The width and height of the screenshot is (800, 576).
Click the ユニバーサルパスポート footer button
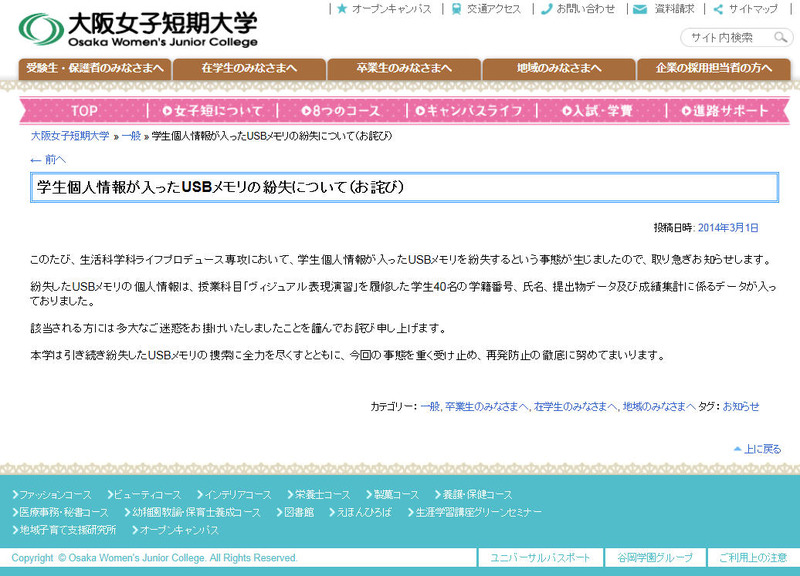click(x=540, y=558)
